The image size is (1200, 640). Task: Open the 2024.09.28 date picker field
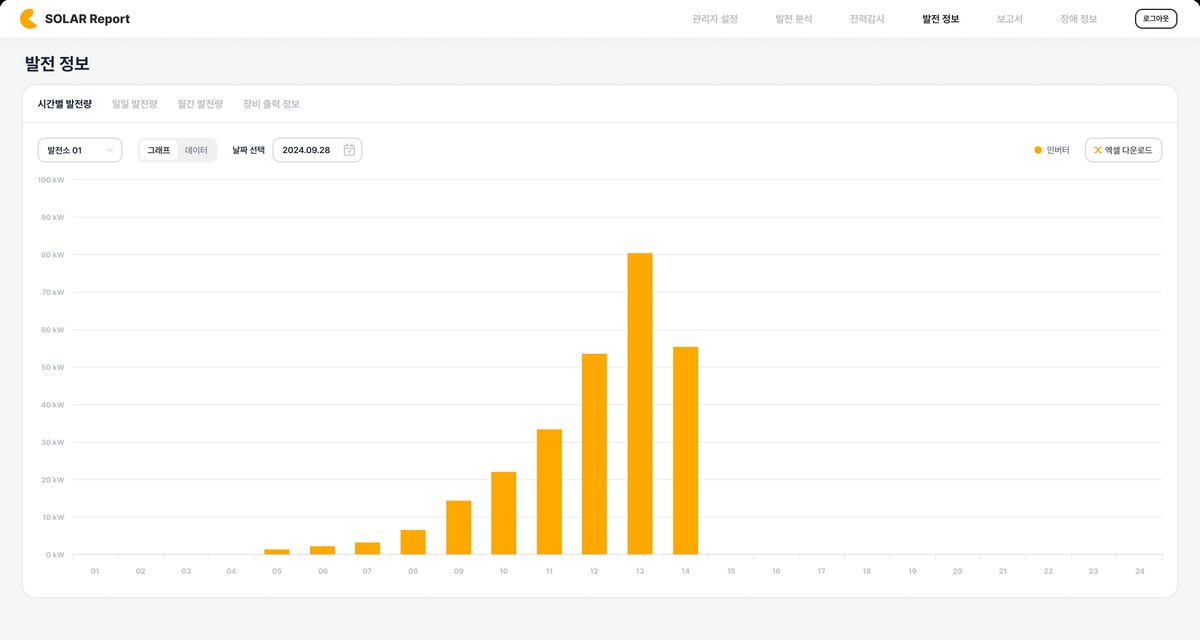(317, 150)
